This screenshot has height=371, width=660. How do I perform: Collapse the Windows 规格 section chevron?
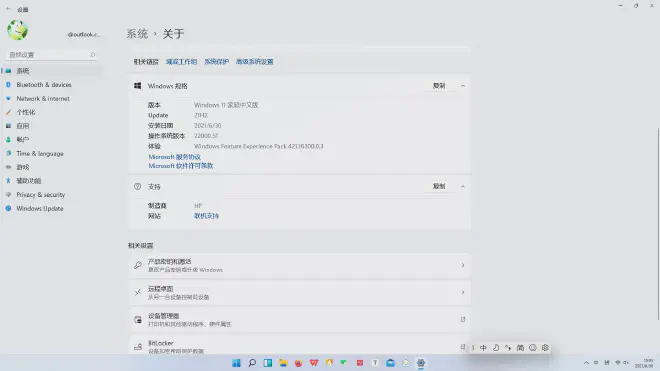click(x=463, y=86)
